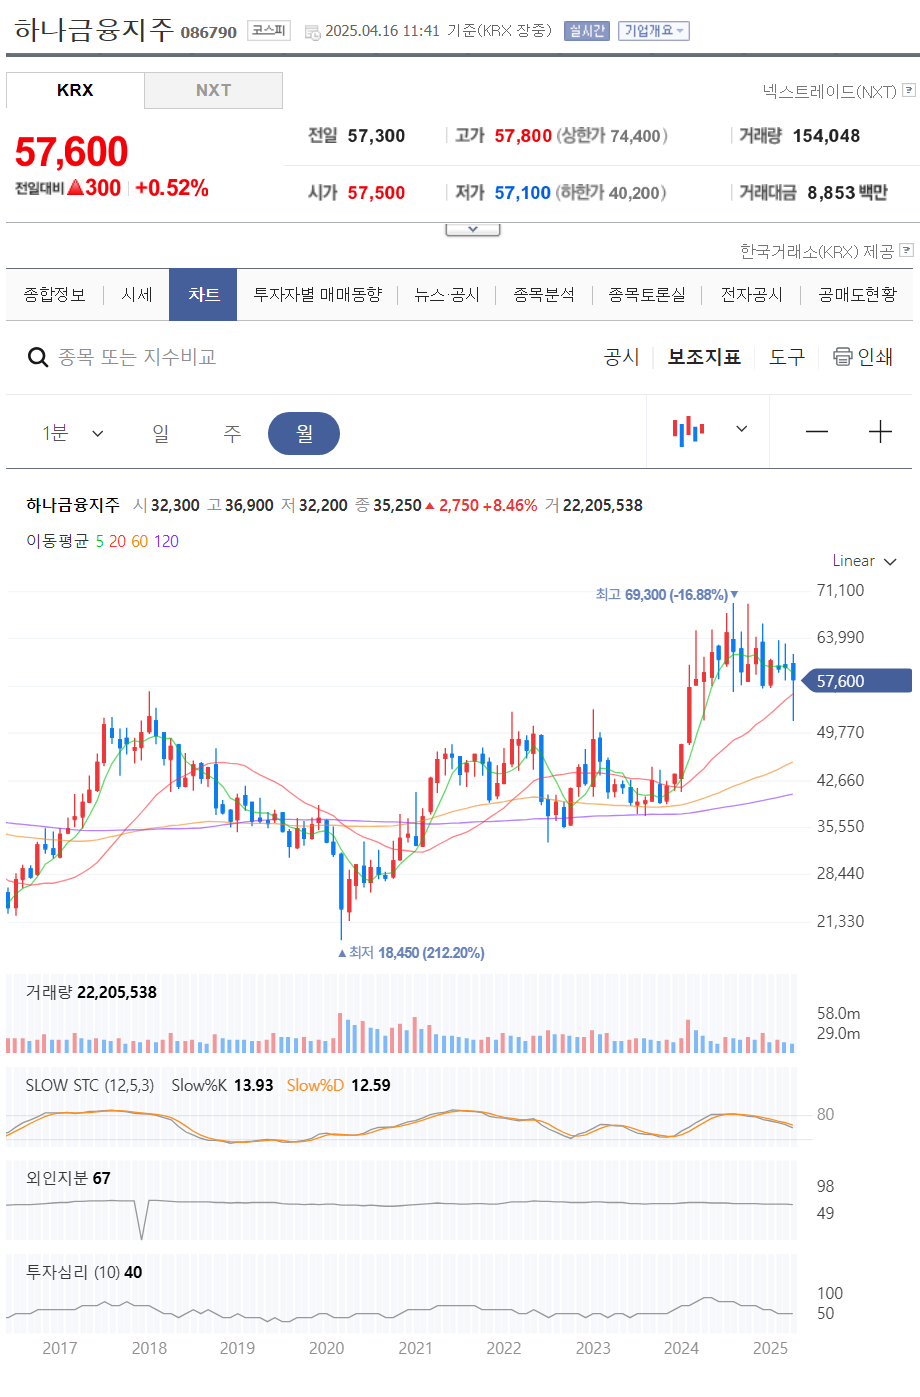Click the 넥스트레이드(NXT) link
Screen dimensions: 920x1397
(x=829, y=91)
